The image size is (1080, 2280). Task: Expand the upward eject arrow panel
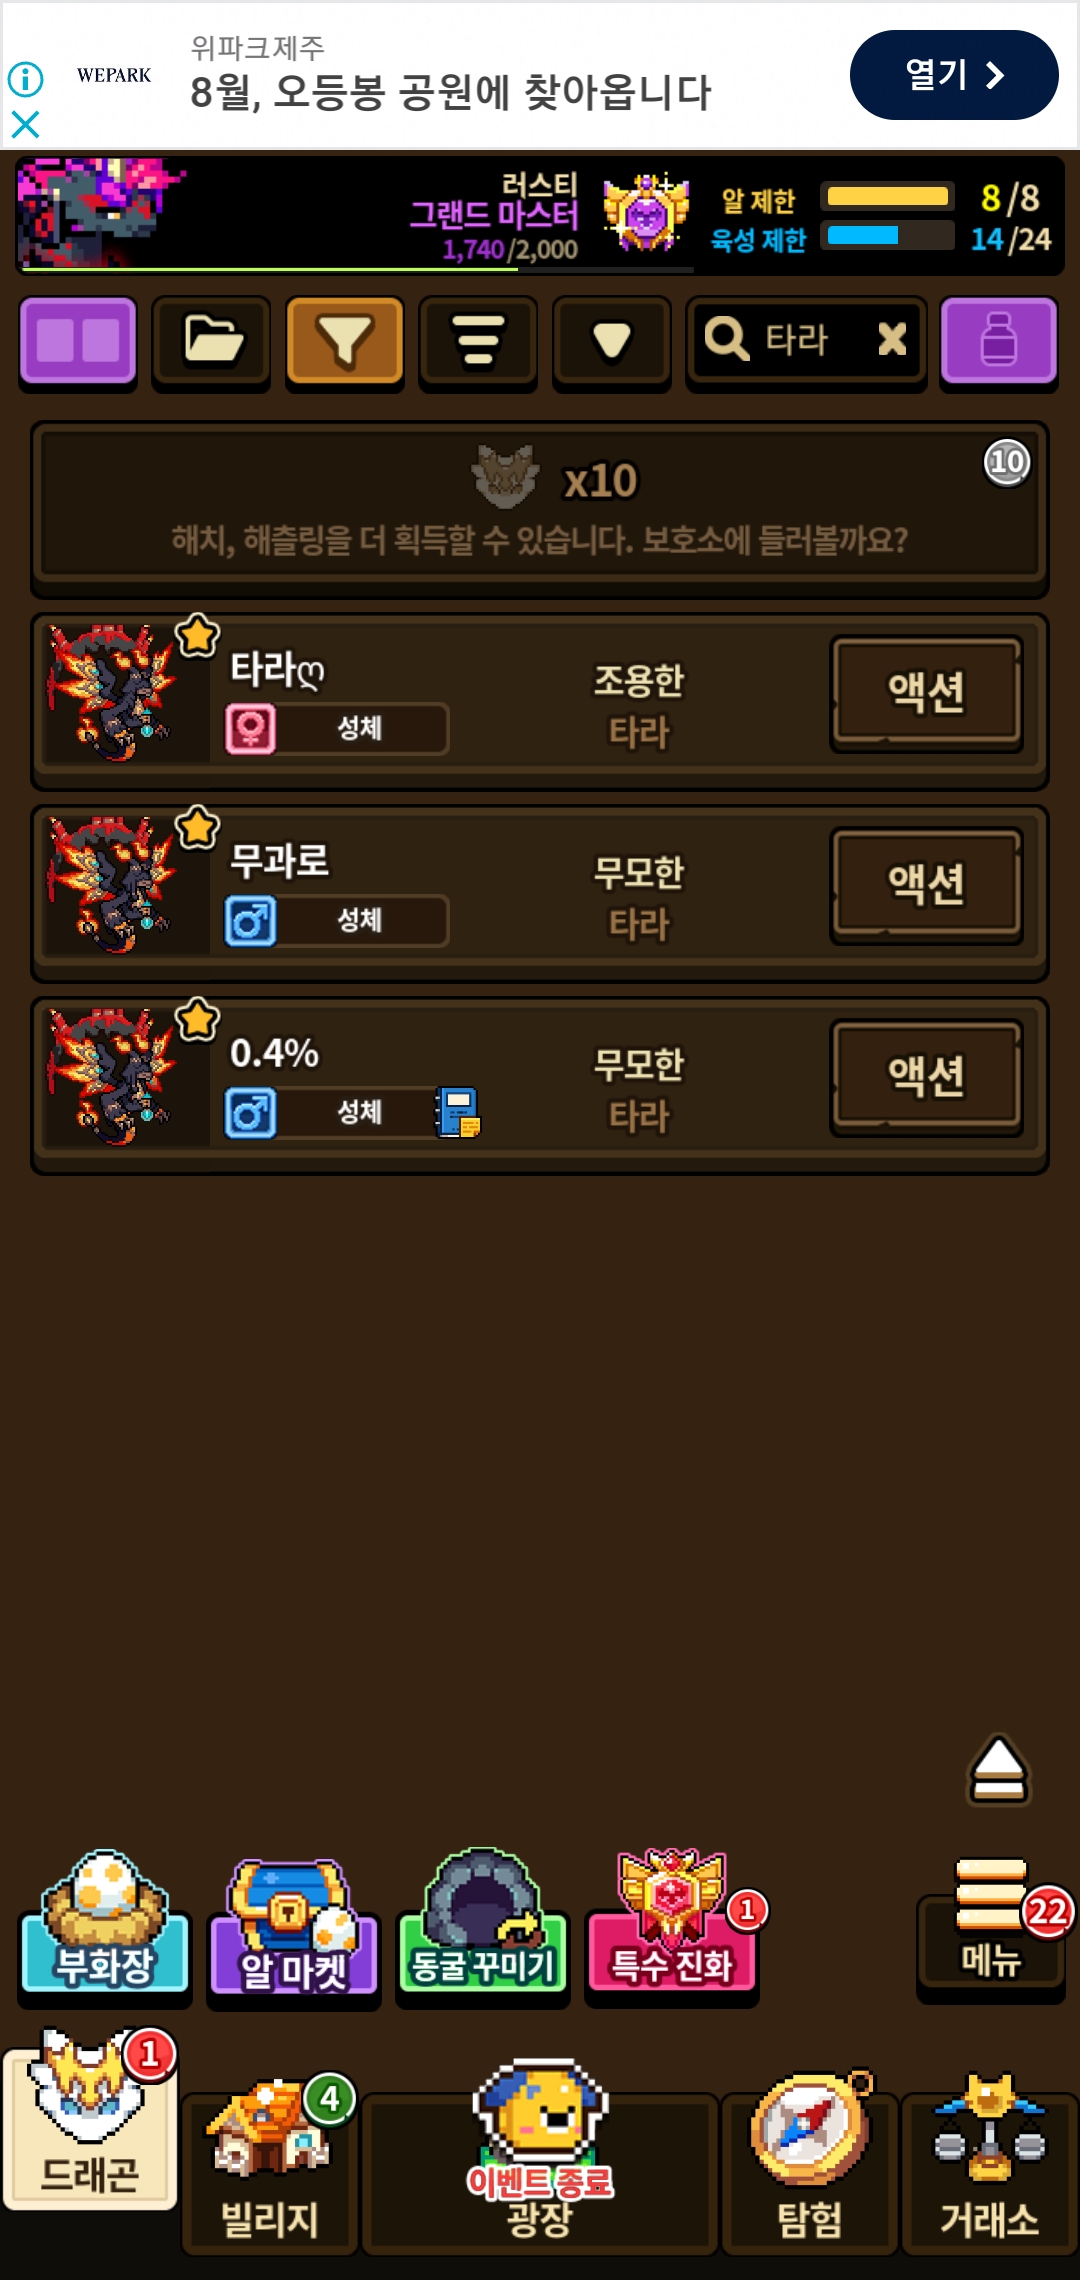pyautogui.click(x=998, y=1769)
